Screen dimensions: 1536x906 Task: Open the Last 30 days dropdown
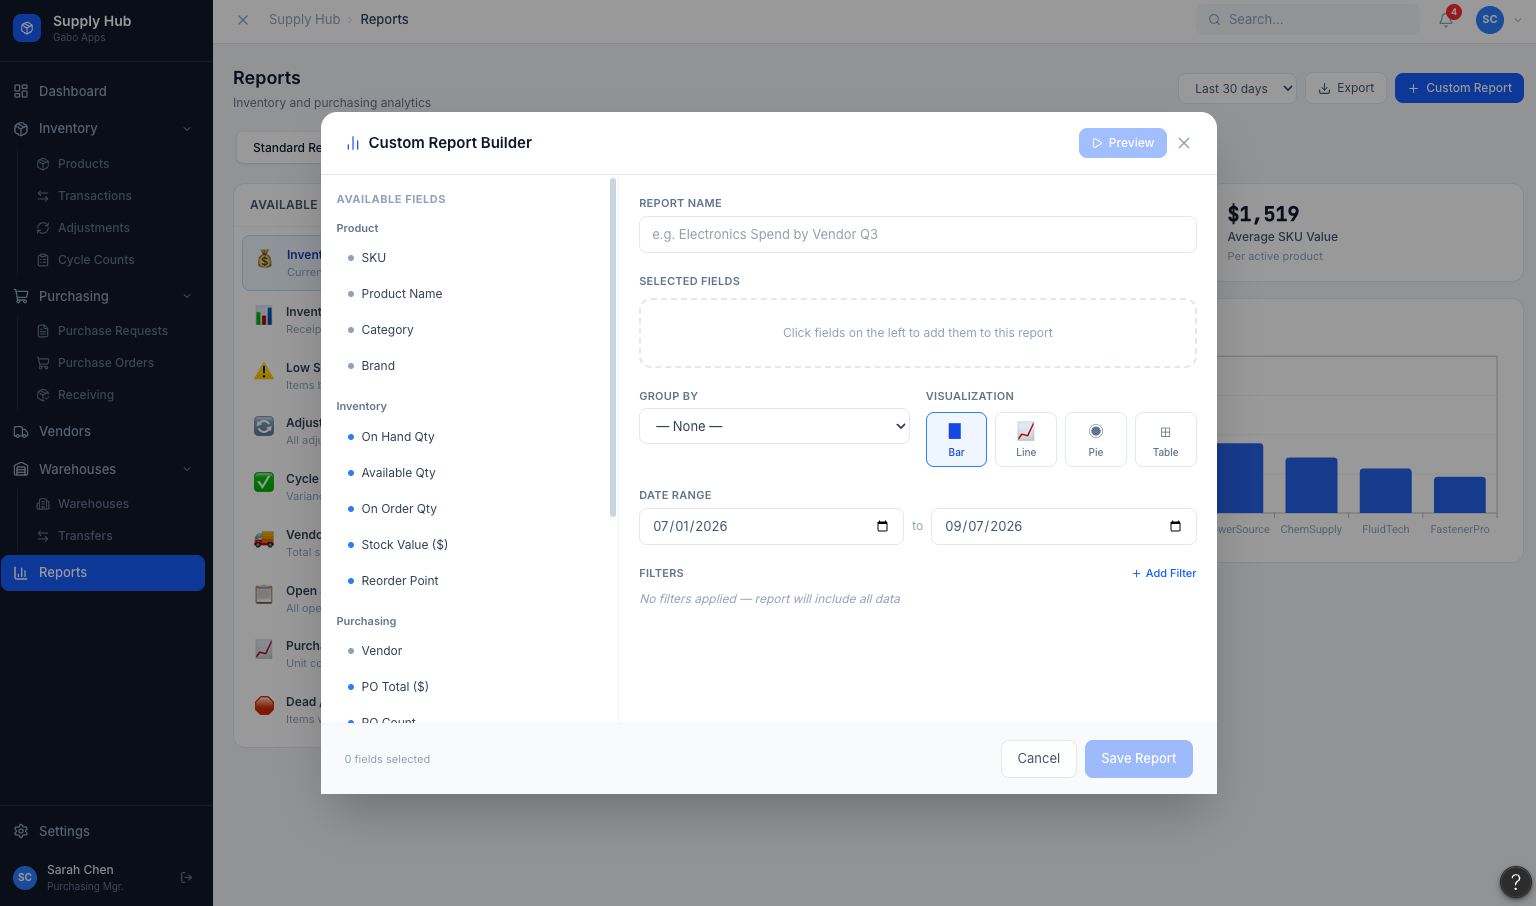coord(1238,88)
